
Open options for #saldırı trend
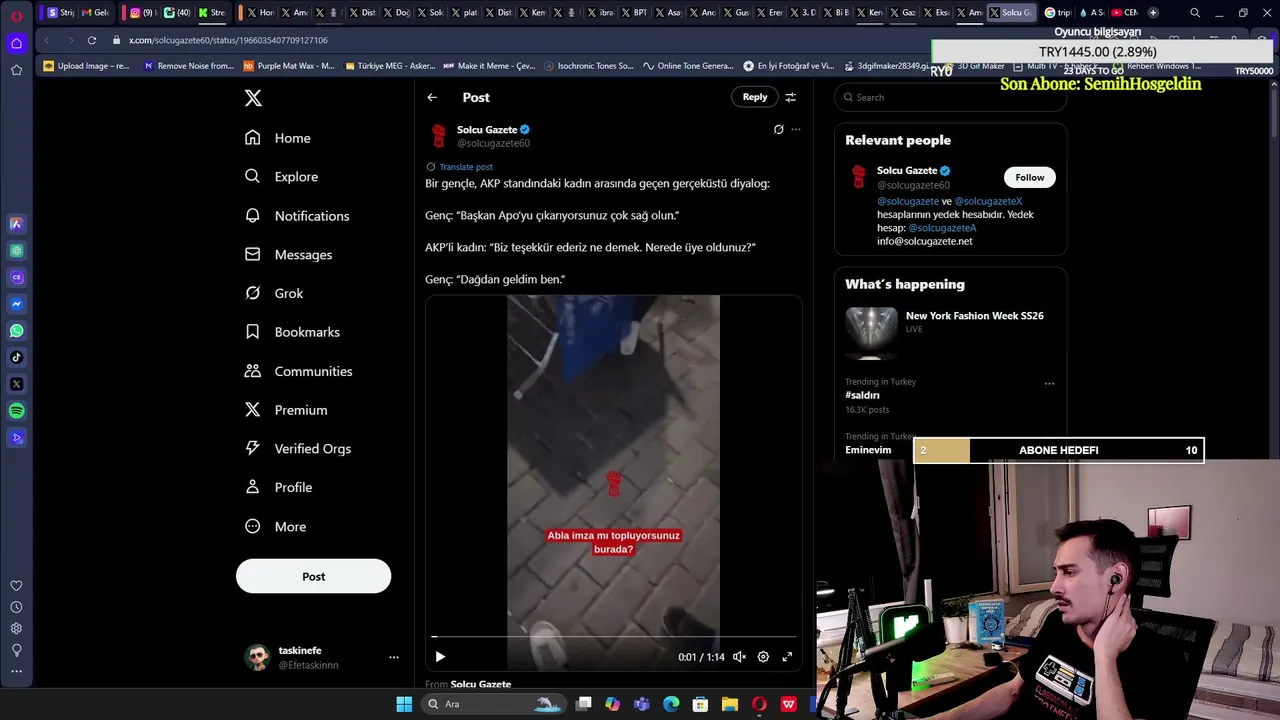[x=1049, y=383]
